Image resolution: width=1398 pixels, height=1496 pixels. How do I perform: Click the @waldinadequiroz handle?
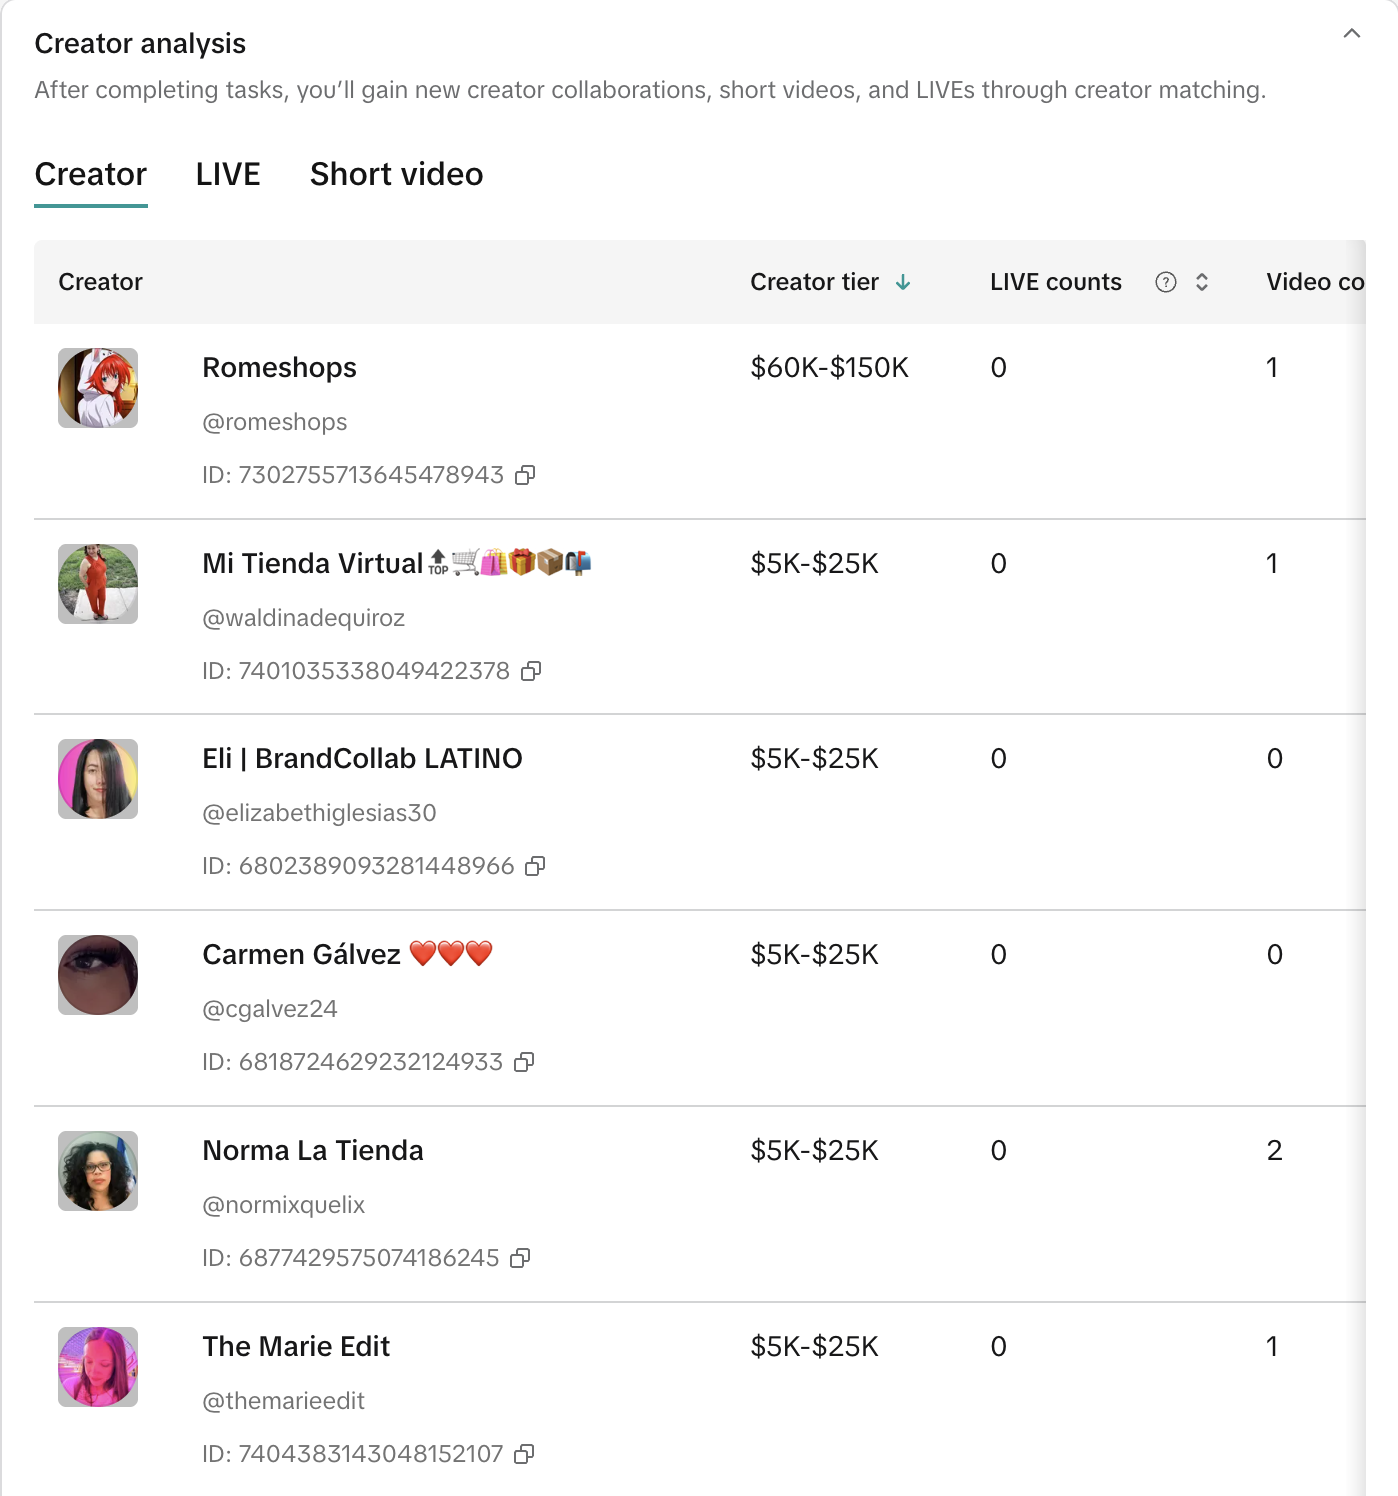pyautogui.click(x=303, y=618)
